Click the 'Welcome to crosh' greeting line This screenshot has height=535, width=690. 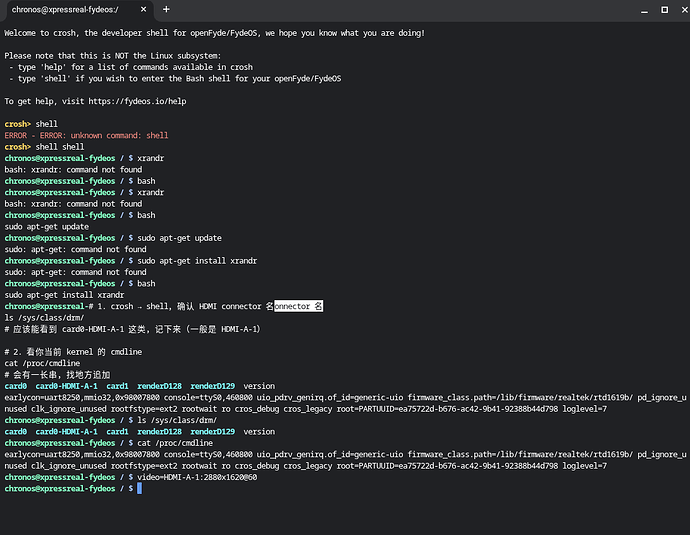pos(215,33)
